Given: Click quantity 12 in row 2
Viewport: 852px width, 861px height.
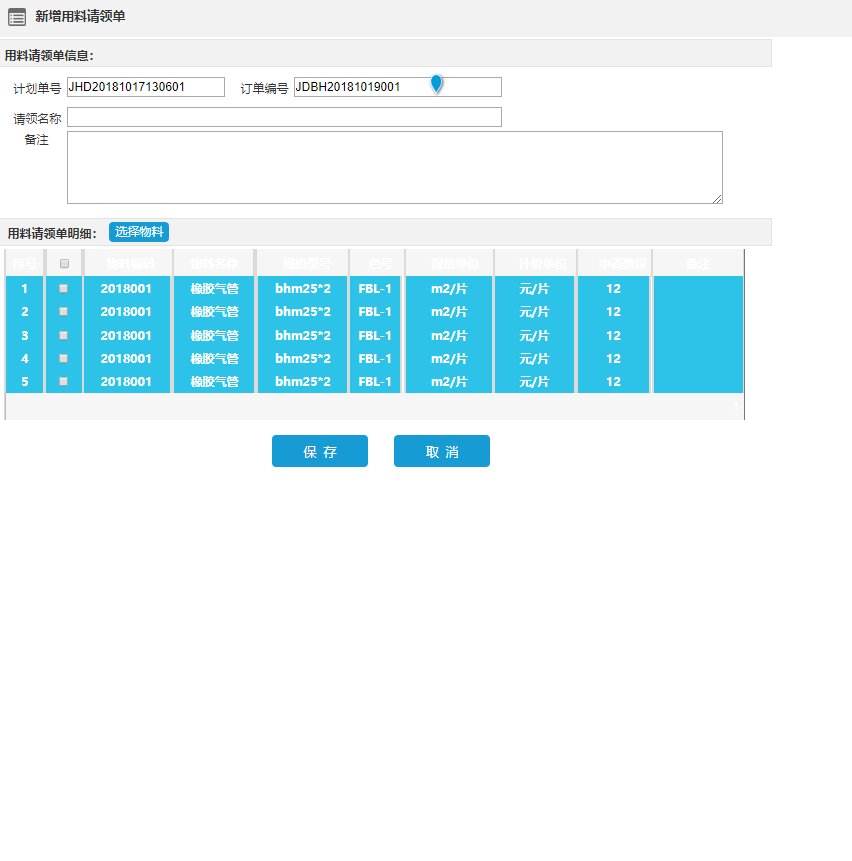Looking at the screenshot, I should click(x=613, y=311).
